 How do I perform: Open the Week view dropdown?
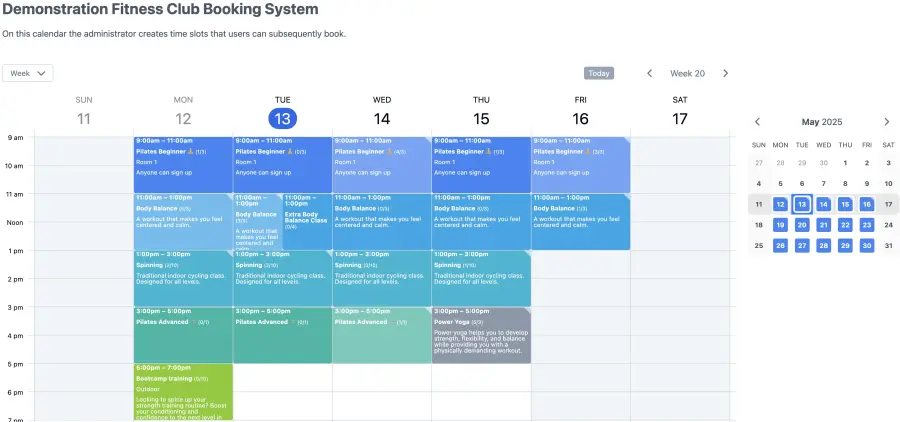28,73
